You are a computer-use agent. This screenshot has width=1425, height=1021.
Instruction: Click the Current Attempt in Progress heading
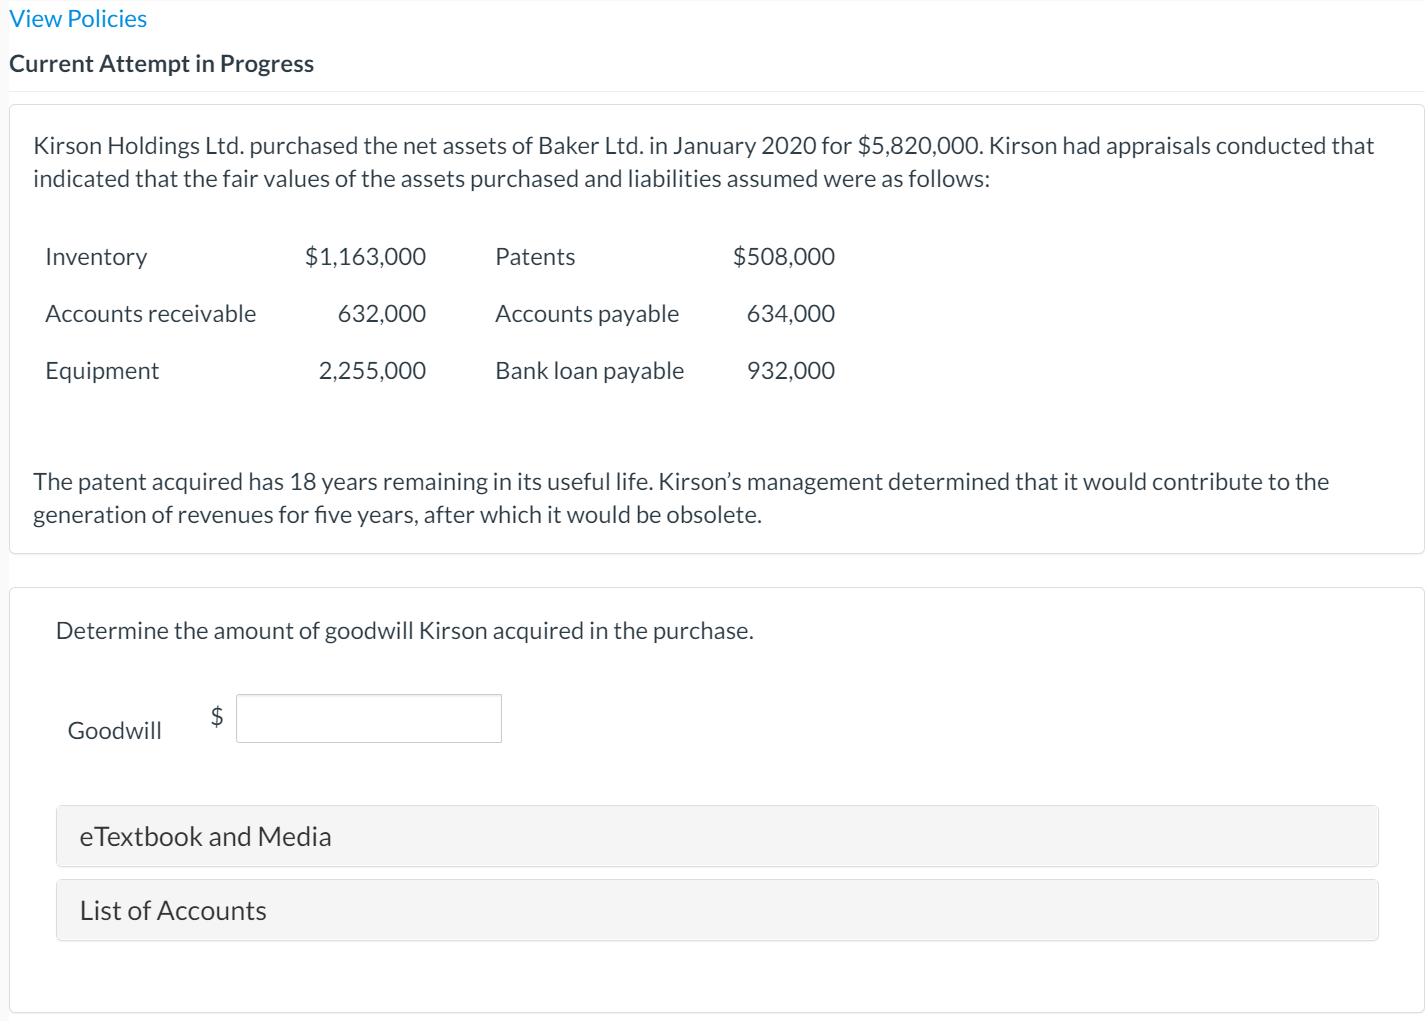(x=161, y=64)
